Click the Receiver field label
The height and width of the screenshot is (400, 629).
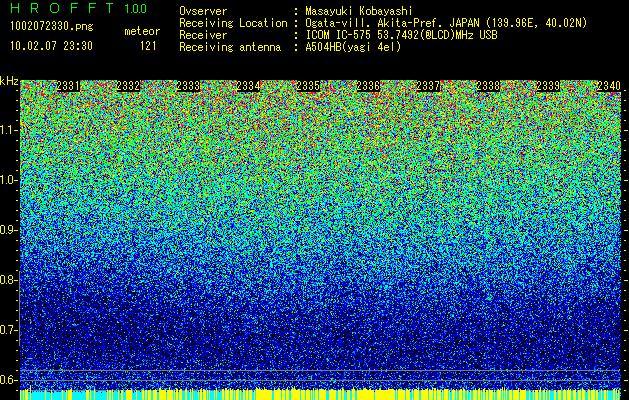click(x=203, y=35)
